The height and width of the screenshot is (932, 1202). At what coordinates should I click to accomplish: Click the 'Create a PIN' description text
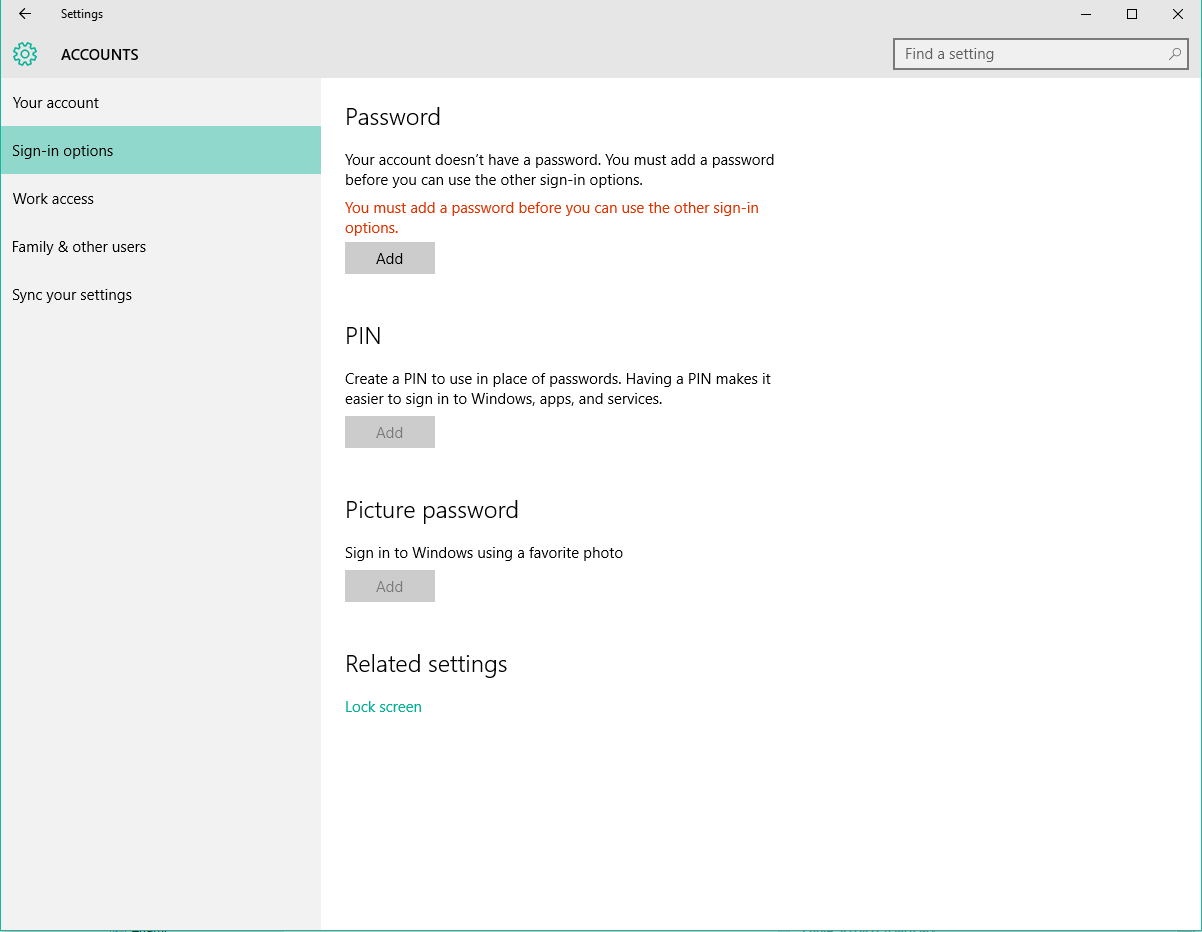coord(558,389)
